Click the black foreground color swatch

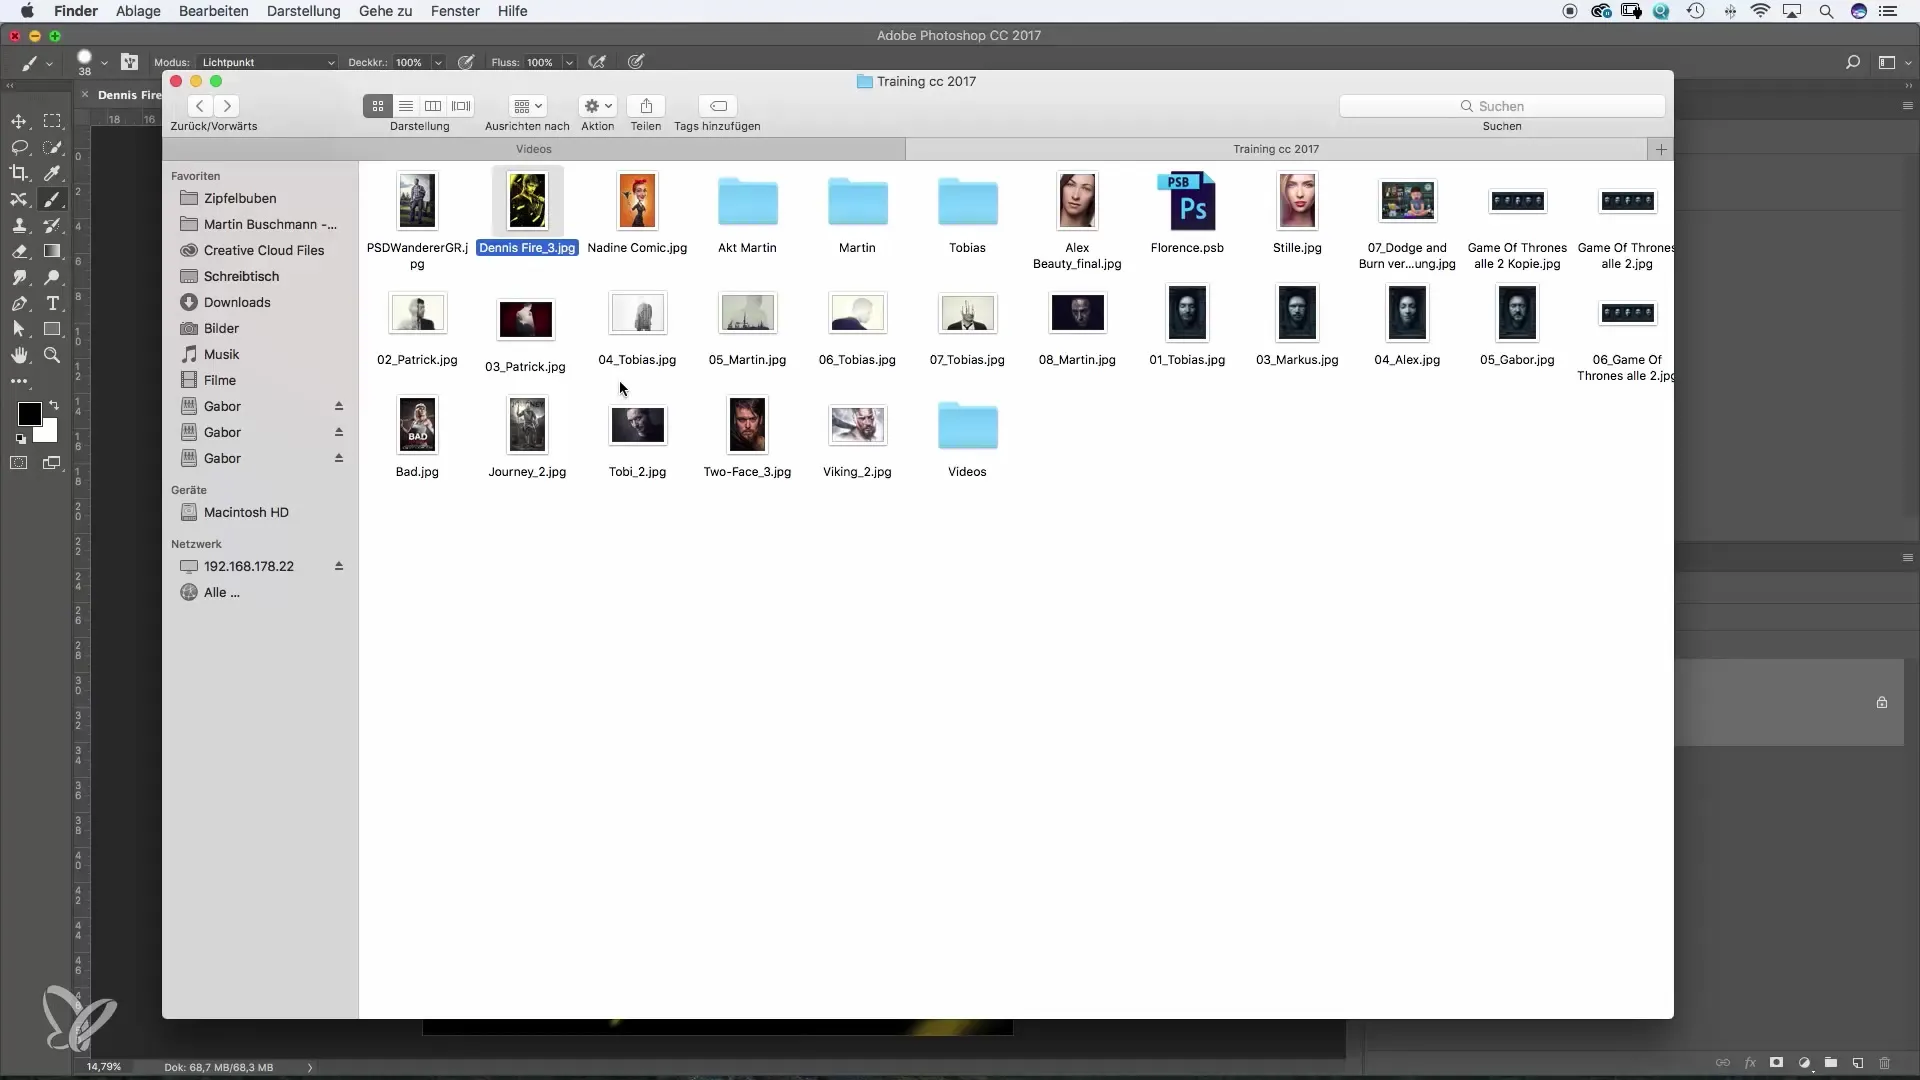click(28, 413)
